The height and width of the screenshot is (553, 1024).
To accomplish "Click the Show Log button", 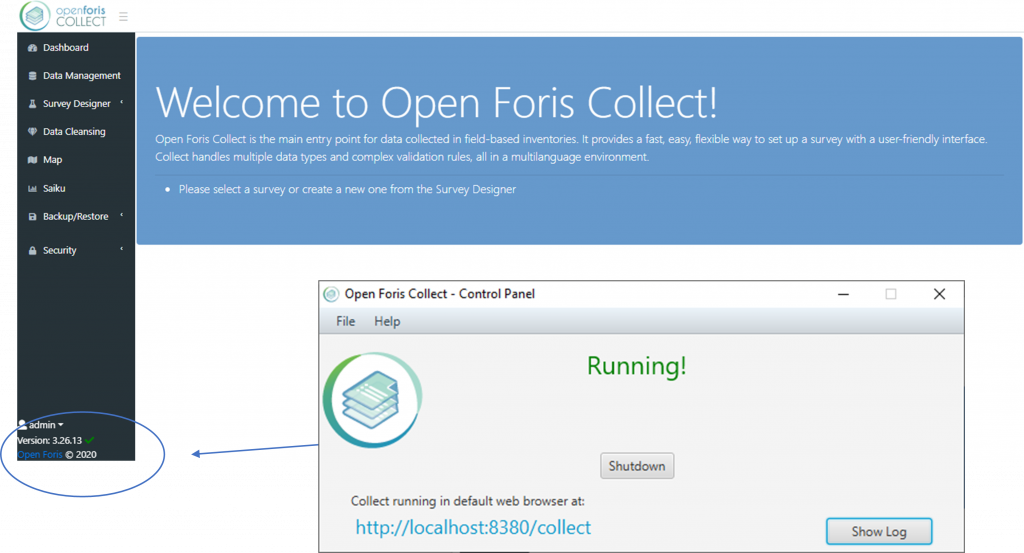I will [x=879, y=531].
